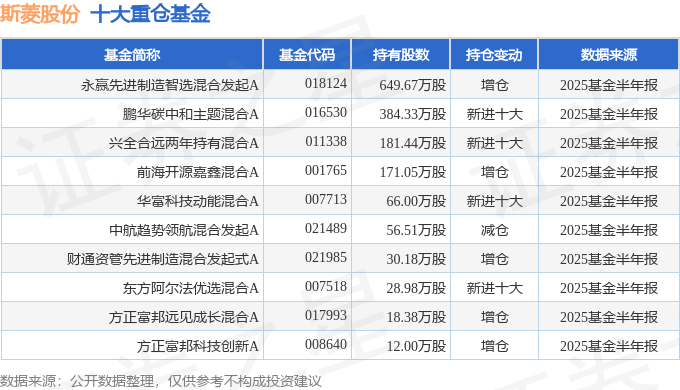680x390 pixels.
Task: Click the 减仓 status cell
Action: click(x=494, y=230)
